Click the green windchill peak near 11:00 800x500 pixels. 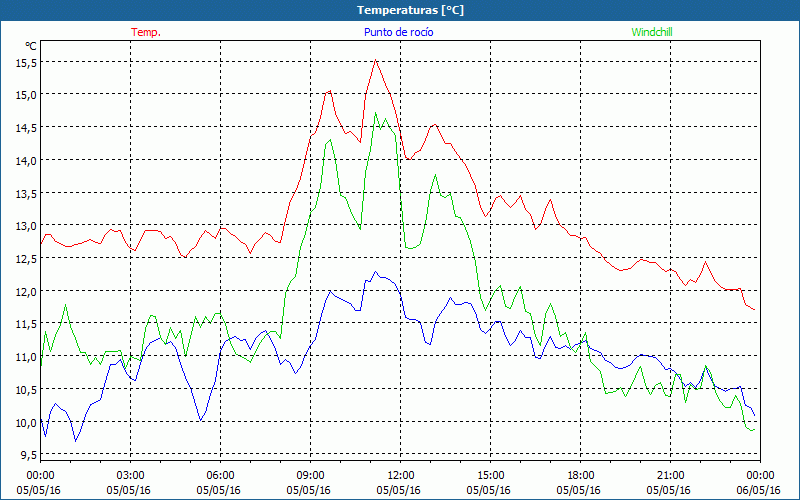coord(376,113)
